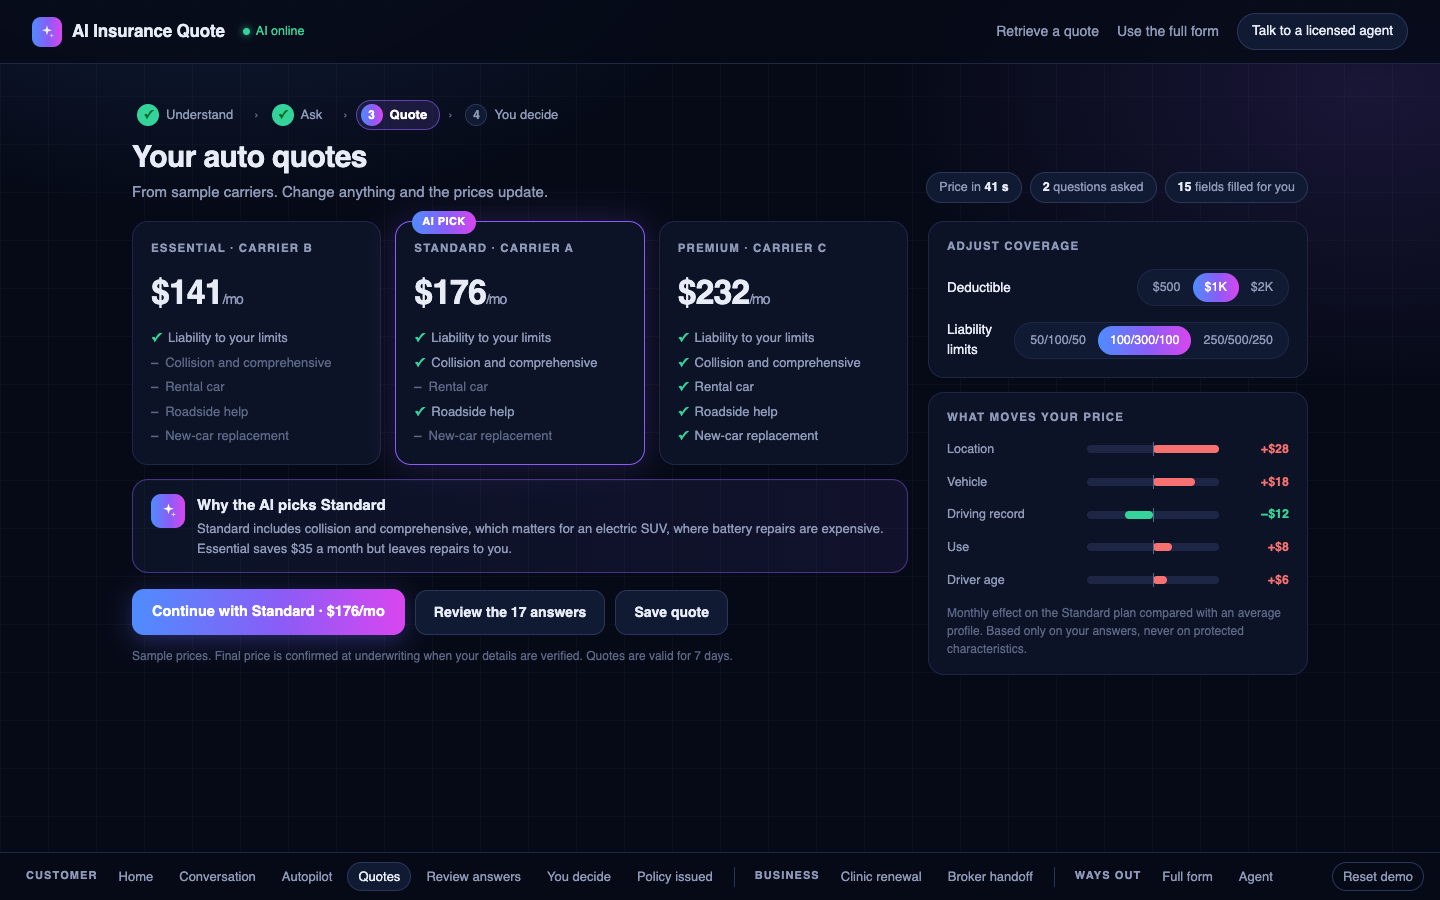Image resolution: width=1440 pixels, height=900 pixels.
Task: Click the Understand step label
Action: click(x=199, y=115)
